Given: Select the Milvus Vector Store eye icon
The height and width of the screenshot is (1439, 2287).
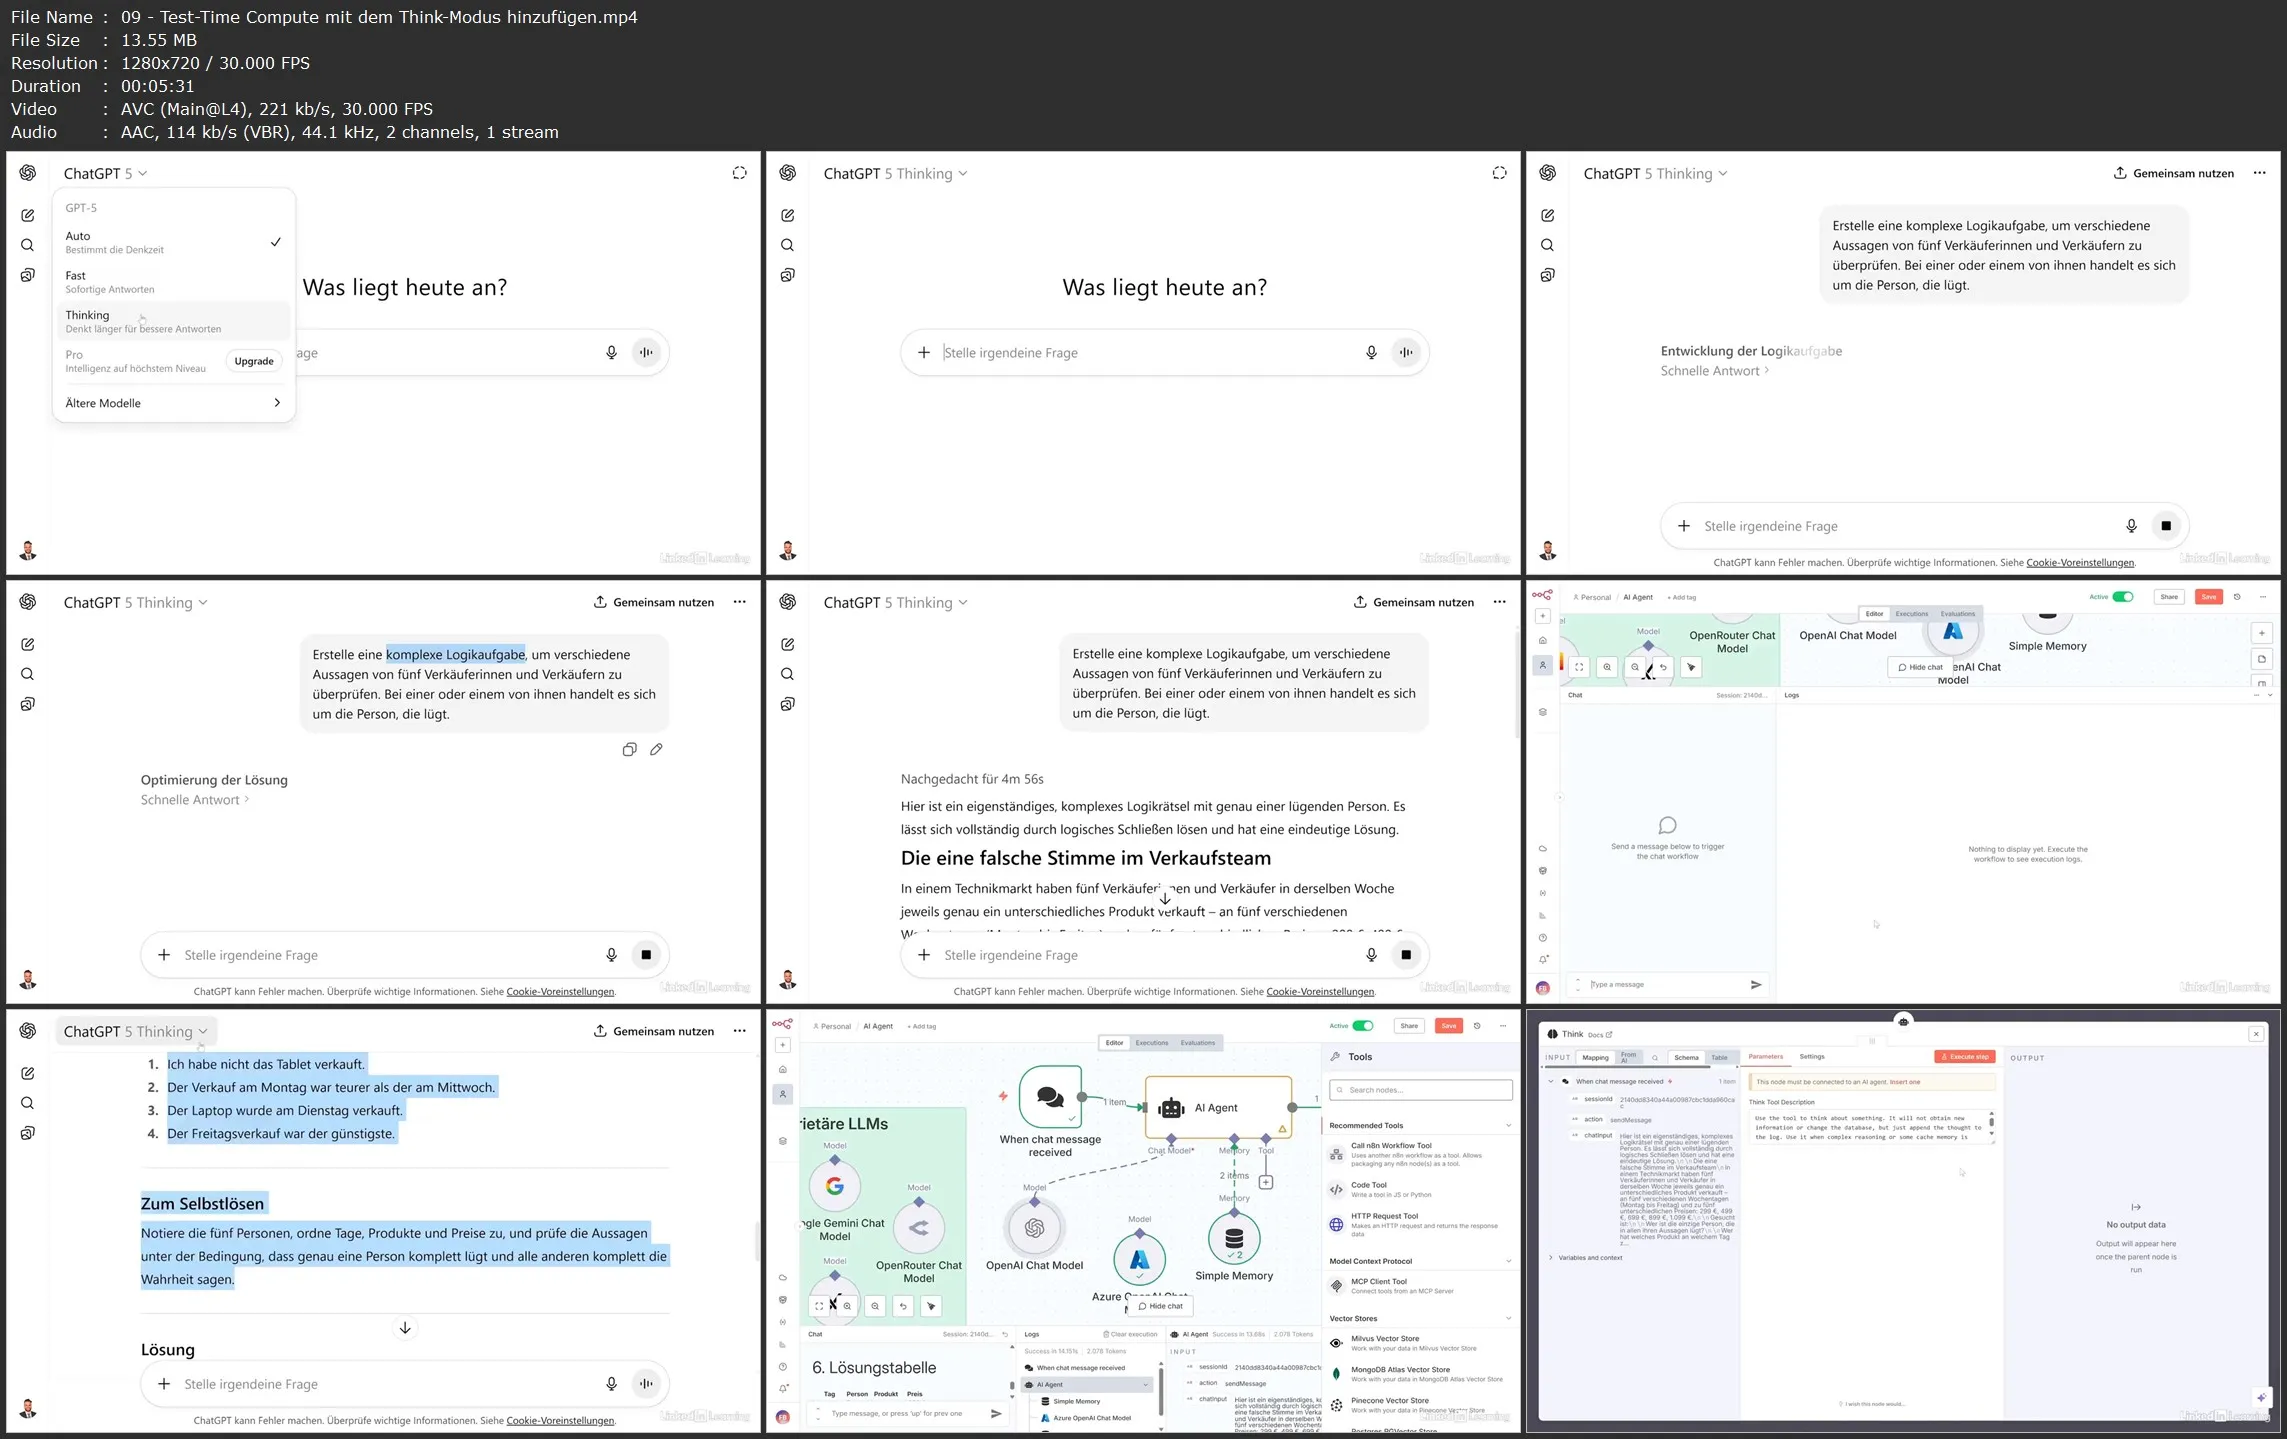Looking at the screenshot, I should point(1336,1343).
